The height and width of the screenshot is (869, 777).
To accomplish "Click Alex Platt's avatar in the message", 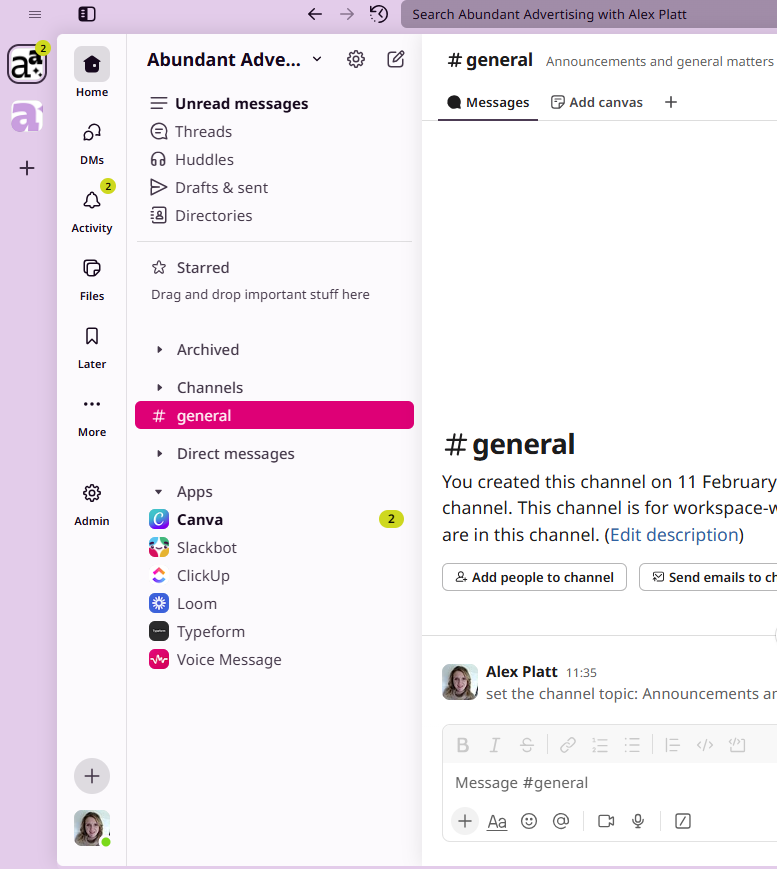I will pyautogui.click(x=460, y=682).
